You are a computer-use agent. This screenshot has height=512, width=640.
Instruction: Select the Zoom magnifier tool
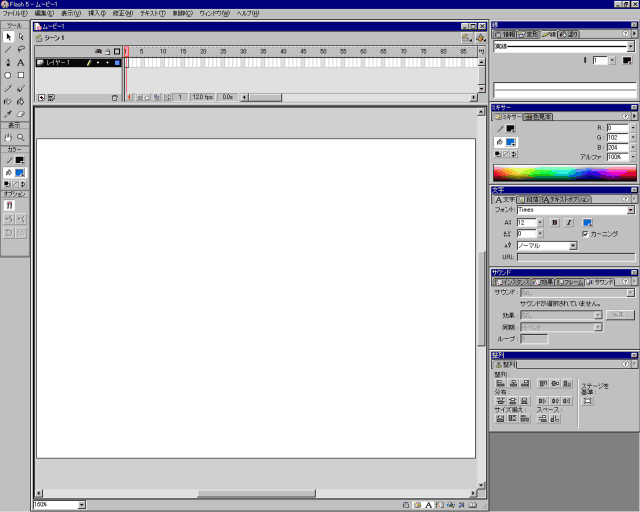click(21, 137)
